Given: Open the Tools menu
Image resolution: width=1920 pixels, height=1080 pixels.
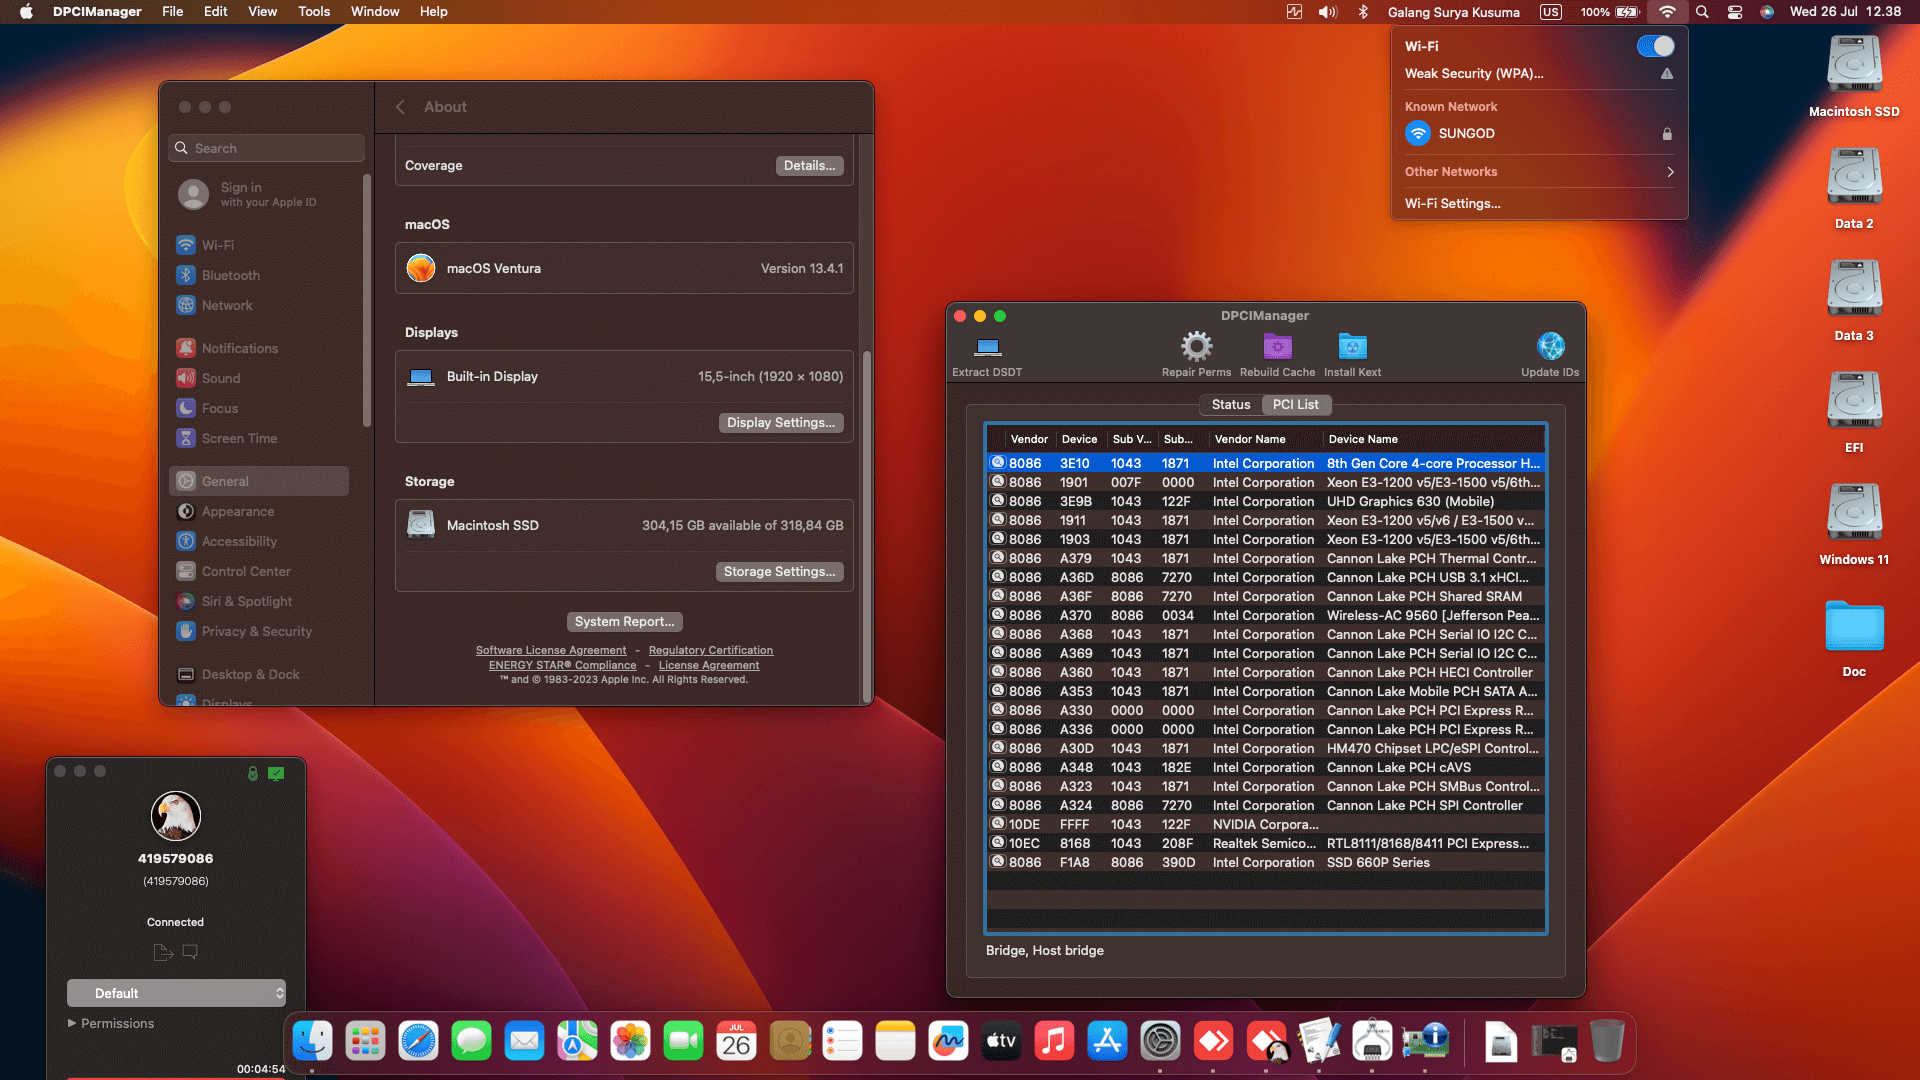Looking at the screenshot, I should coord(313,11).
